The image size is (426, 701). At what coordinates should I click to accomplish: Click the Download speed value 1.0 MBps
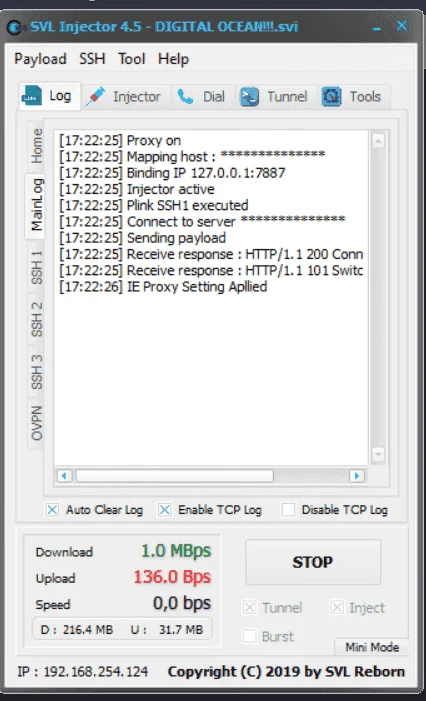[176, 551]
